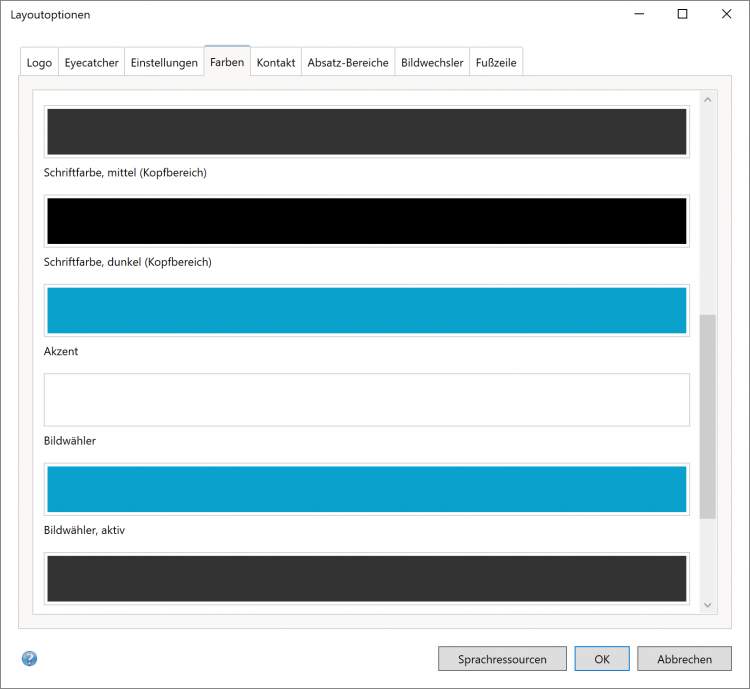Image resolution: width=750 pixels, height=689 pixels.
Task: Click the Sprachressourcen button
Action: click(x=502, y=659)
